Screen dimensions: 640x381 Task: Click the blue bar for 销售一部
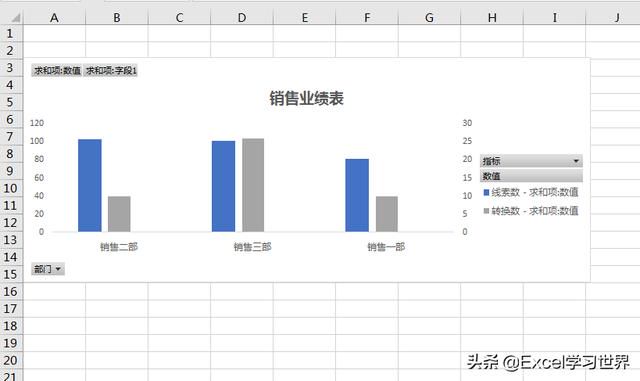click(357, 195)
